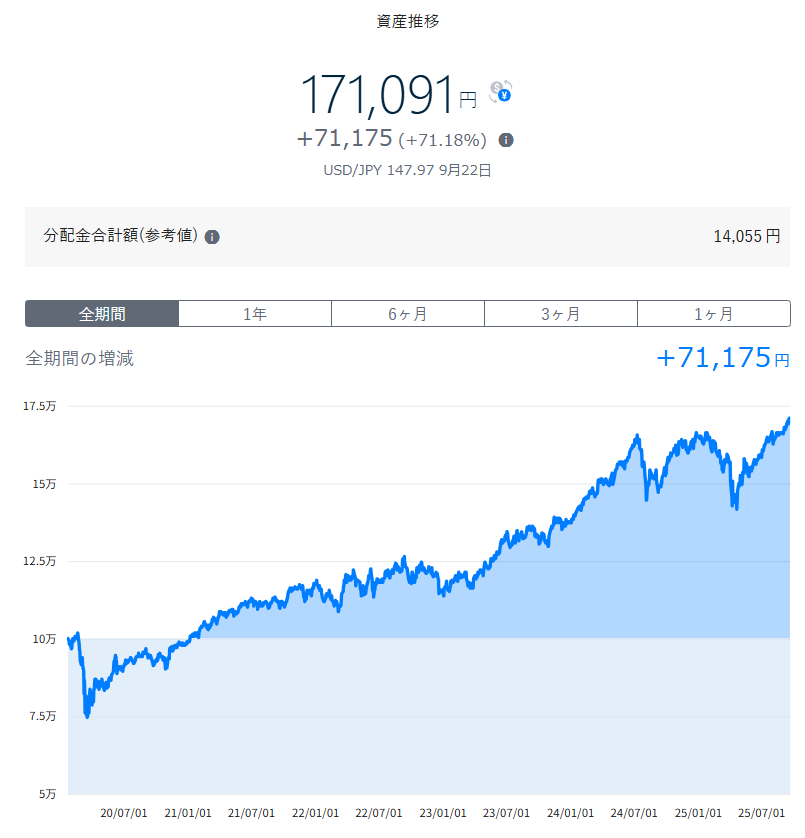Click the 23/01/01 date on chart axis
Viewport: 805px width, 838px height.
click(x=443, y=814)
